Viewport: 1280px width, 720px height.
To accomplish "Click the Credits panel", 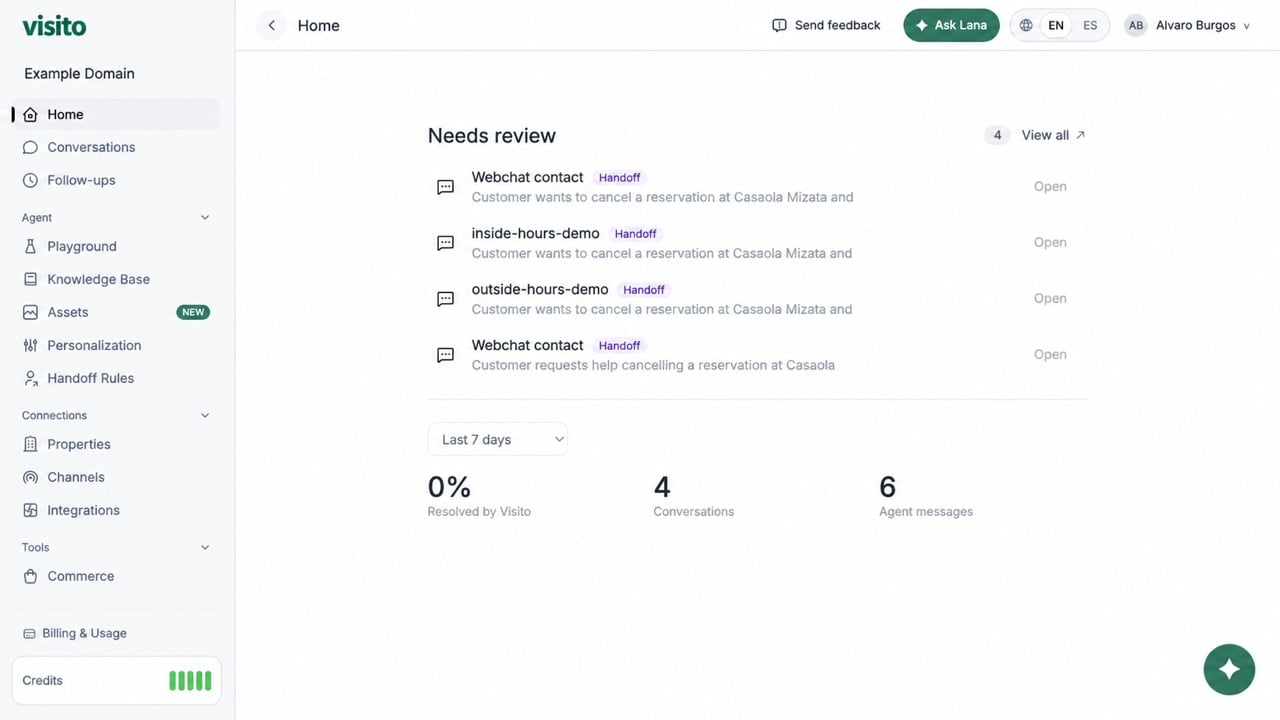I will [116, 681].
